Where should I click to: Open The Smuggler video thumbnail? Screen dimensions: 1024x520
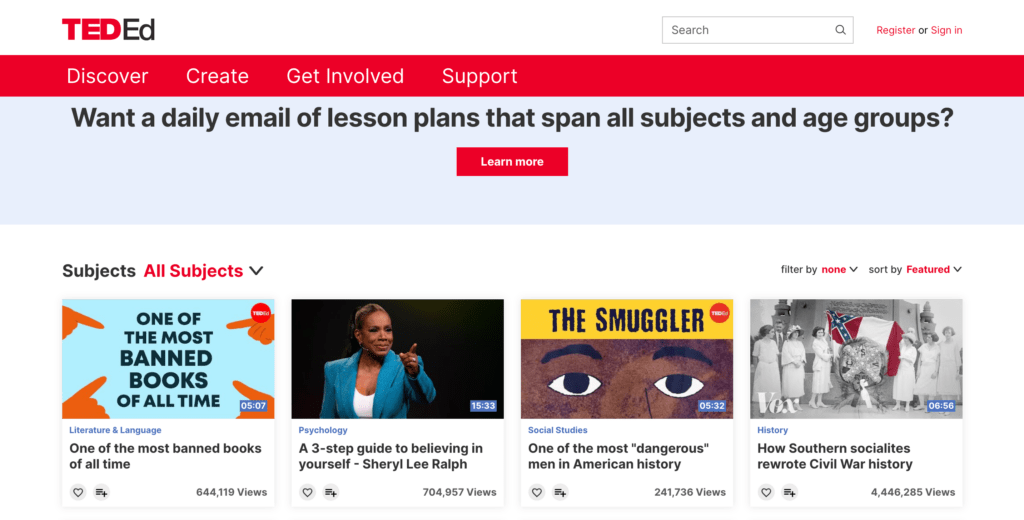(x=627, y=359)
